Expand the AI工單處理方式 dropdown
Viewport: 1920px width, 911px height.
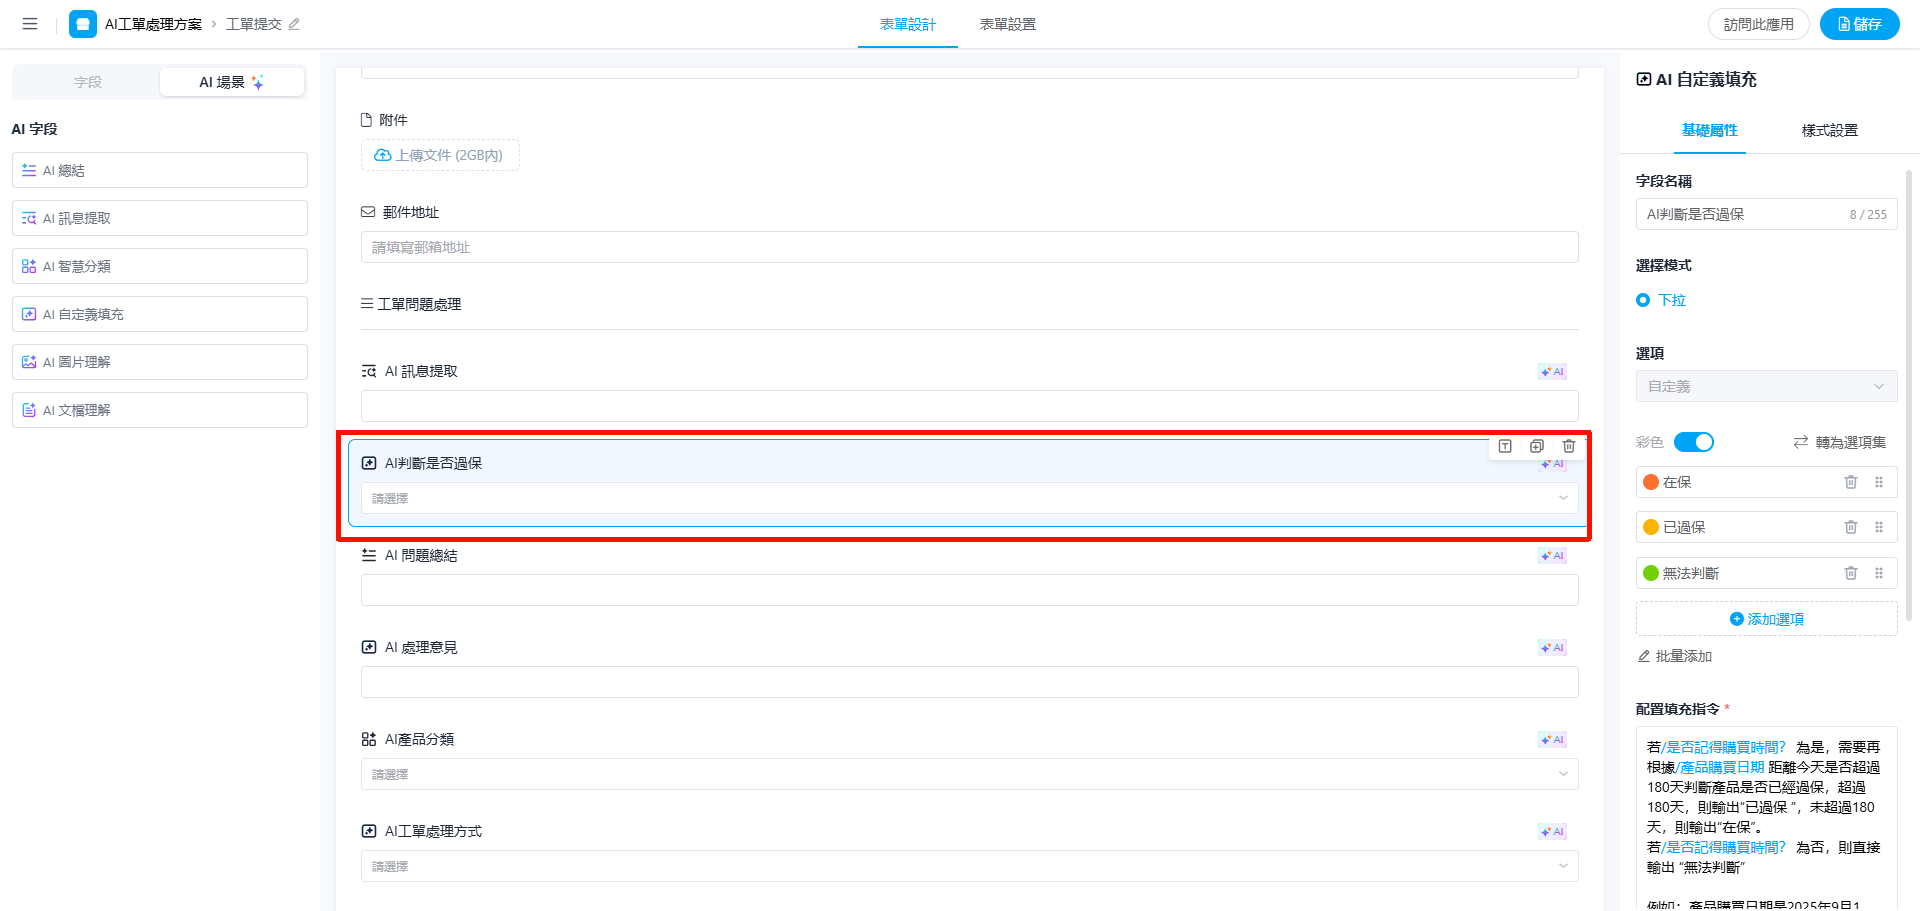[x=969, y=866]
